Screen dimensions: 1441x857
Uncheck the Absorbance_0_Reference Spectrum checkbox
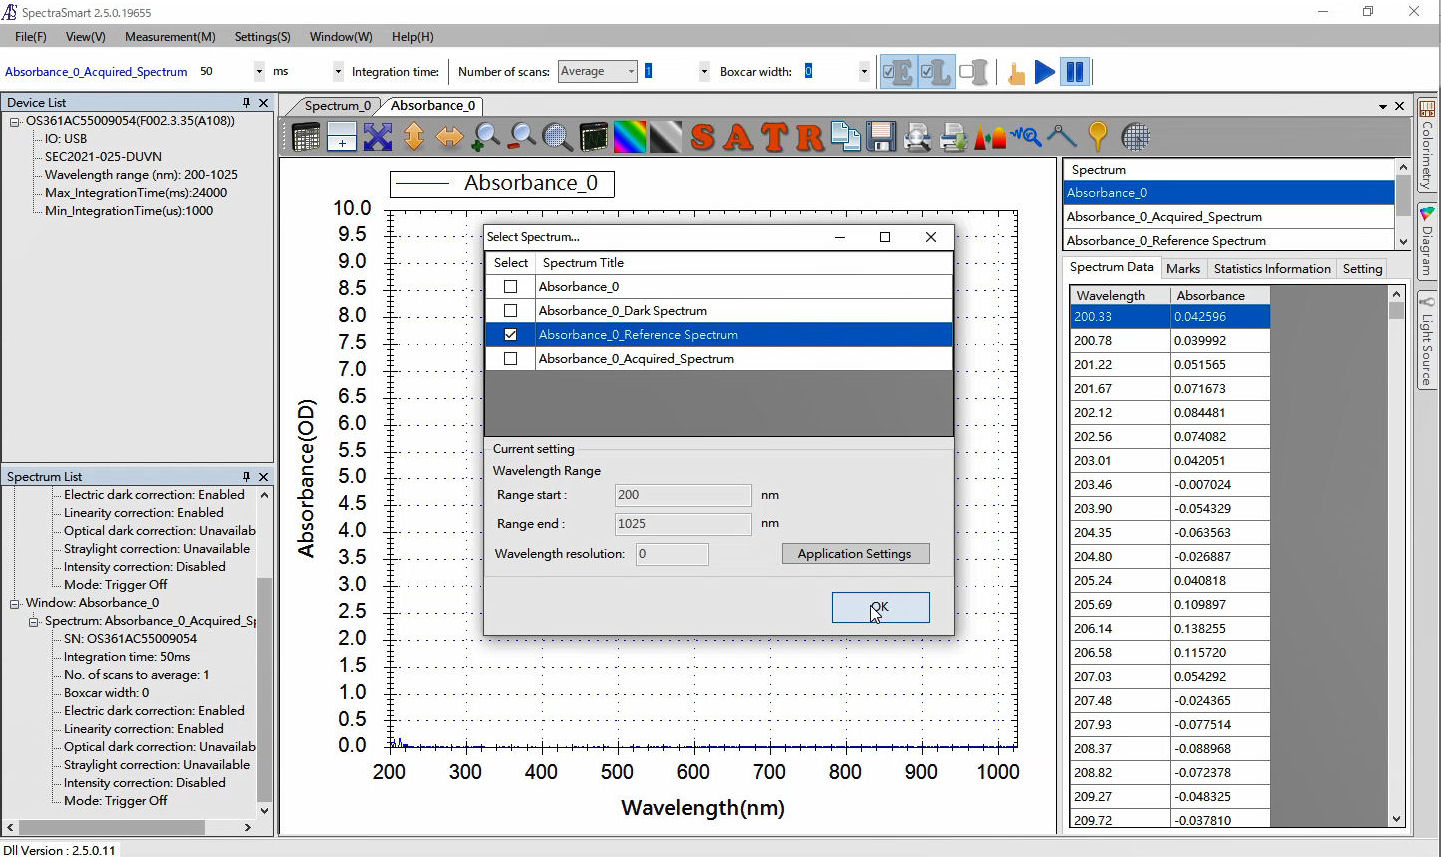[x=511, y=335]
